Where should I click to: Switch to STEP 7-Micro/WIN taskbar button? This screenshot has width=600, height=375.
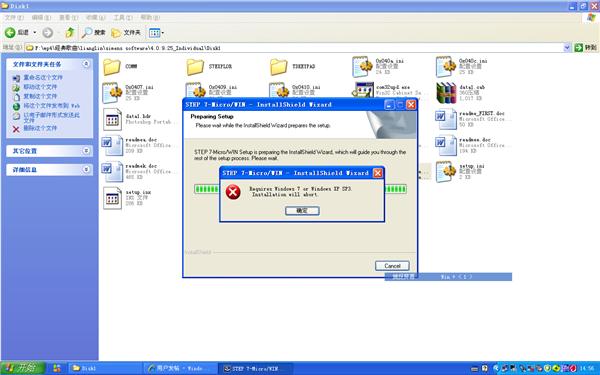point(255,368)
